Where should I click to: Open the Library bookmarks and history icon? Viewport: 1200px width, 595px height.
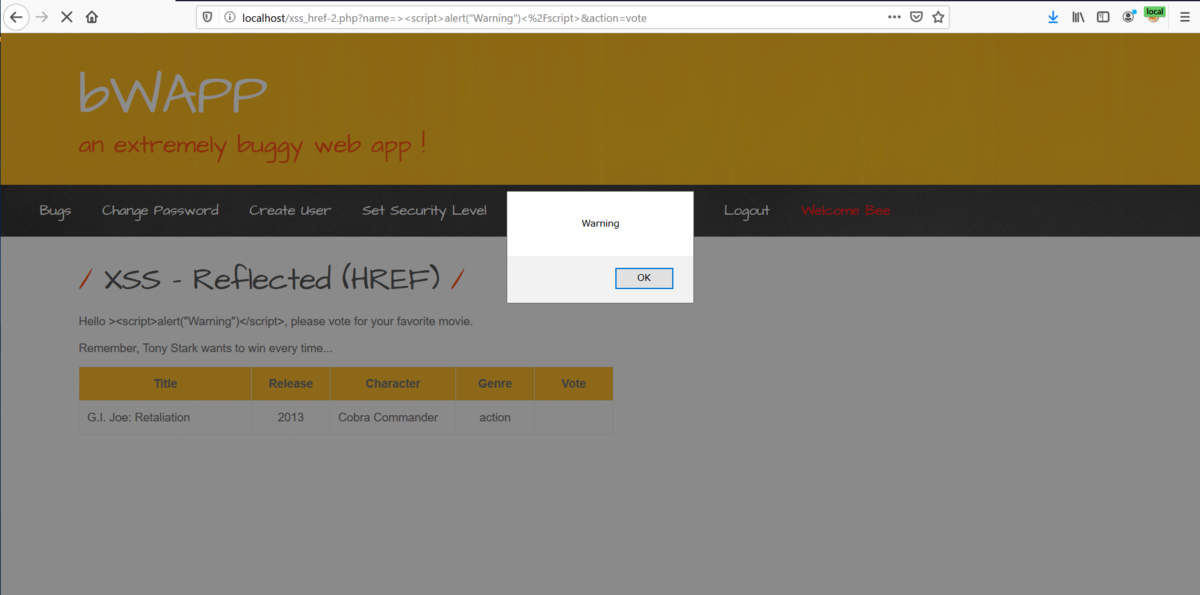(x=1078, y=17)
